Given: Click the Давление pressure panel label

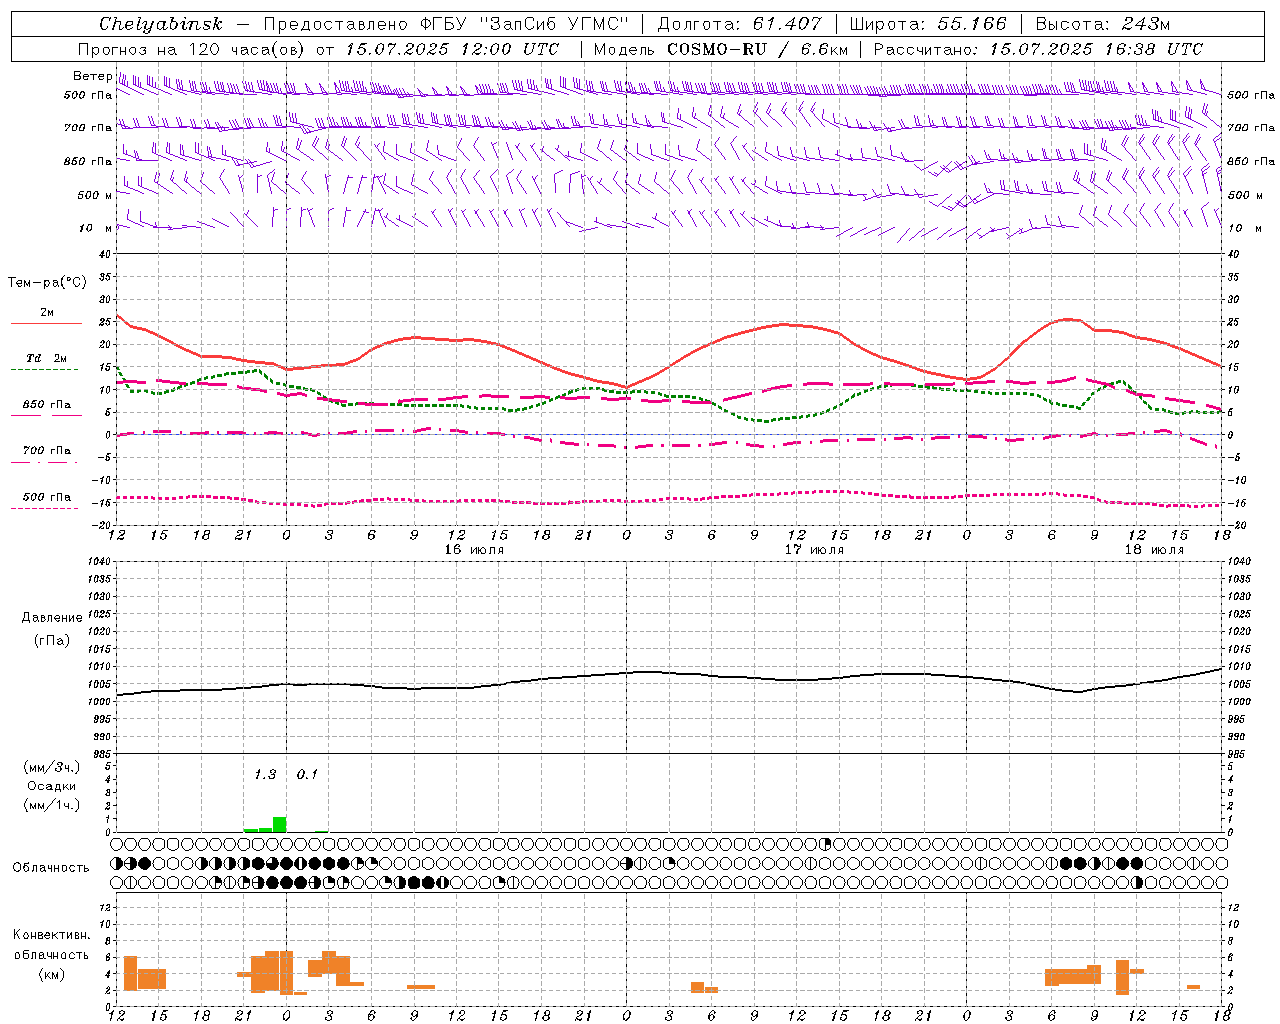Looking at the screenshot, I should tap(52, 618).
